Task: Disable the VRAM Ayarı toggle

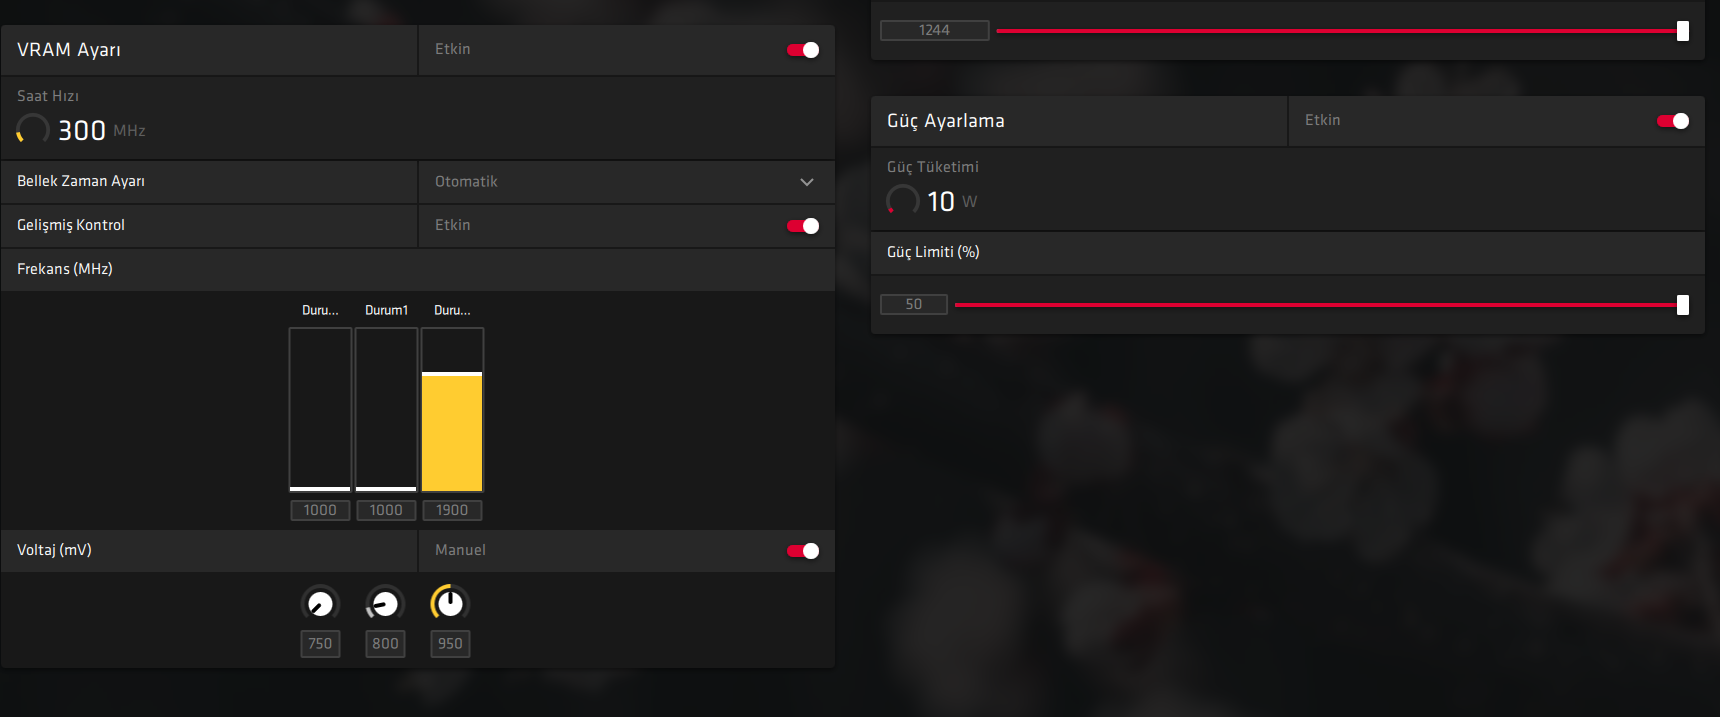Action: [803, 50]
